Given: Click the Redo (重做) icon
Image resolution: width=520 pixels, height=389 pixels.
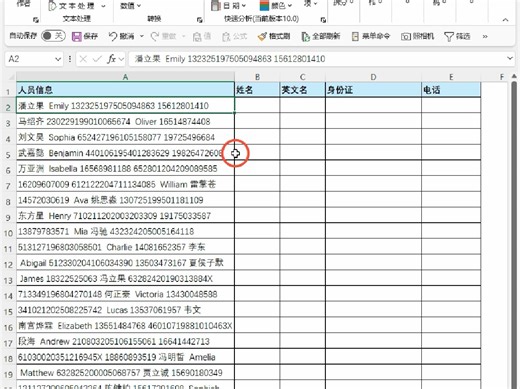Looking at the screenshot, I should pyautogui.click(x=155, y=36).
